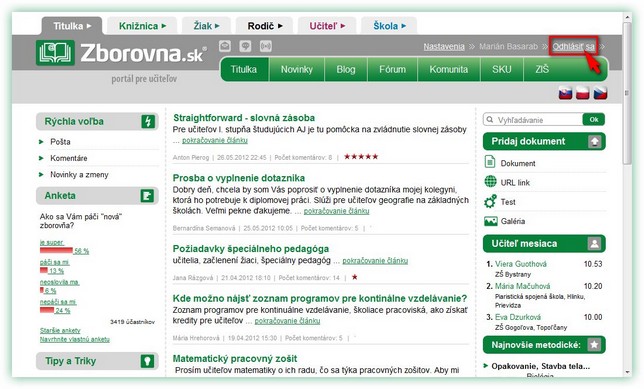The image size is (644, 389).
Task: Click the Zborovna.sk book logo
Action: 55,53
